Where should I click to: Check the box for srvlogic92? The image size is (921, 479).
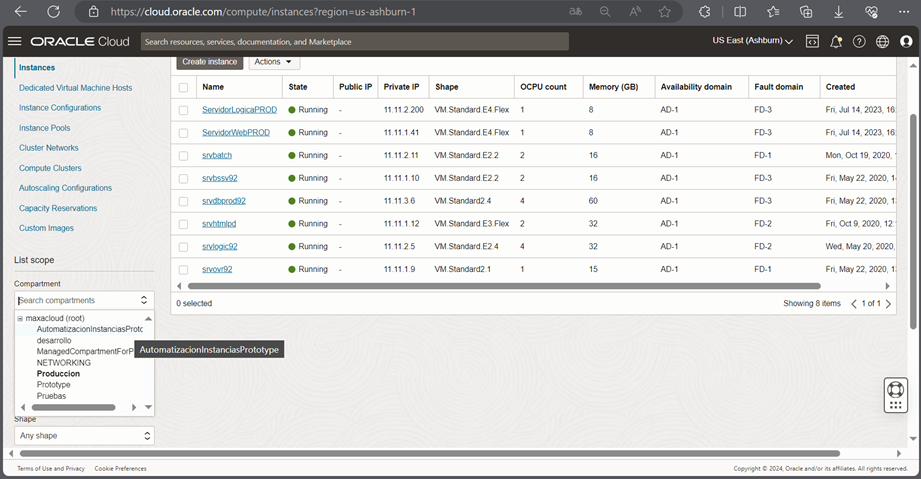(x=184, y=247)
